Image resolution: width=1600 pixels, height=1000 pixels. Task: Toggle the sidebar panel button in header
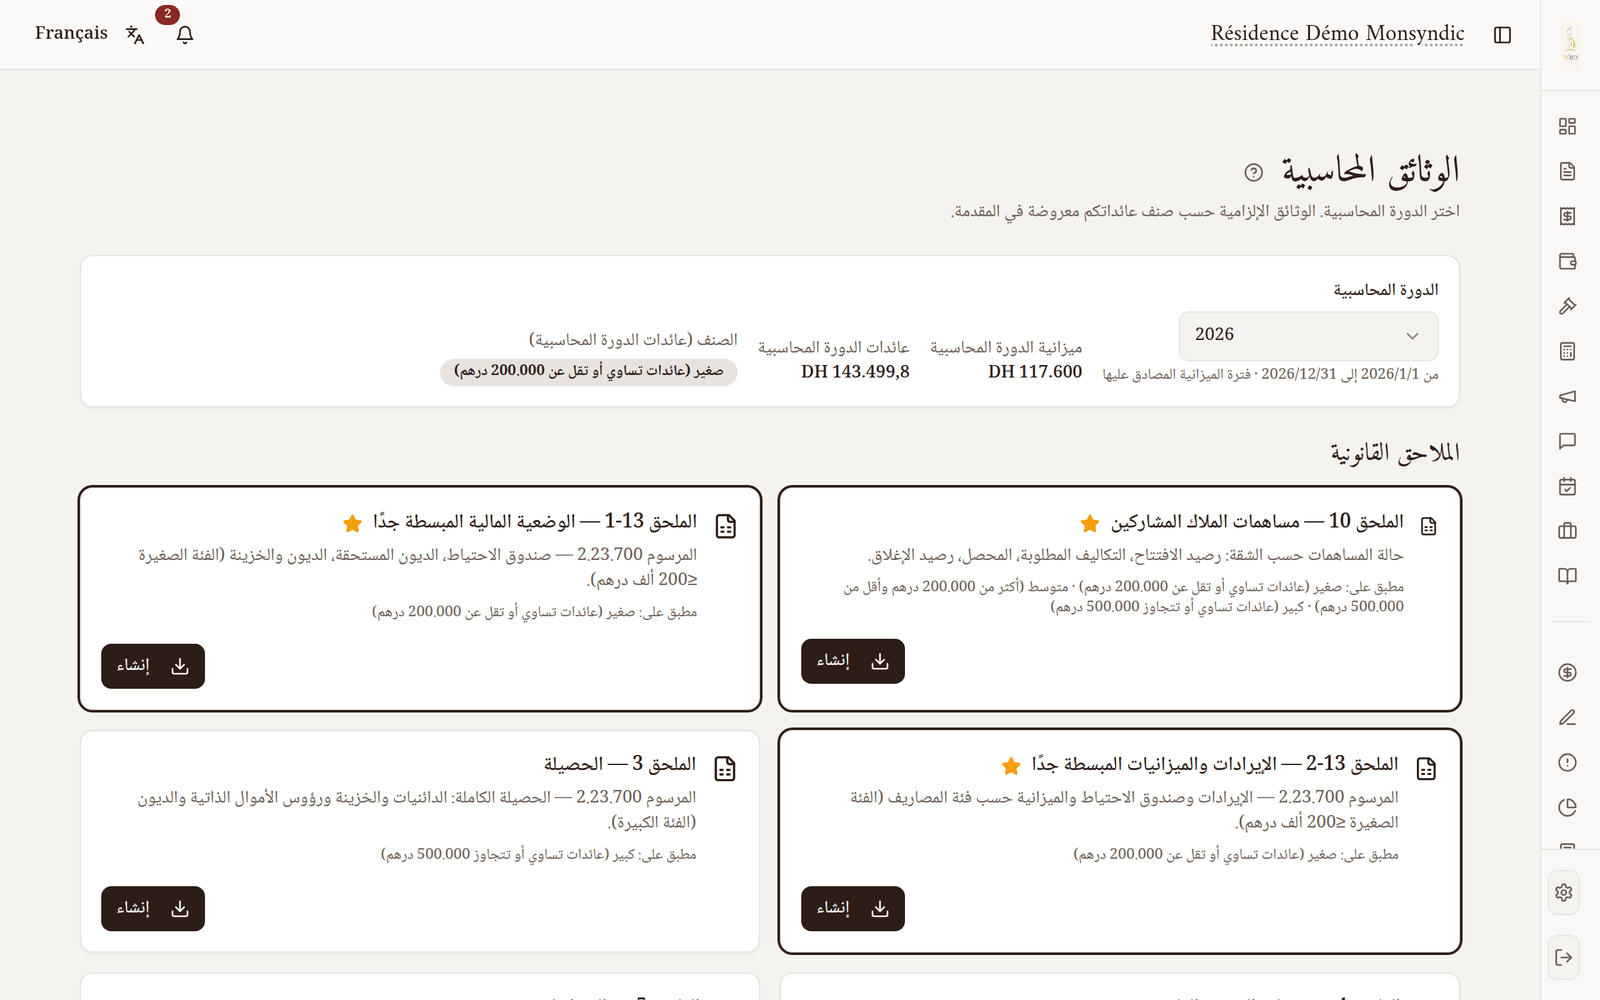[1502, 35]
